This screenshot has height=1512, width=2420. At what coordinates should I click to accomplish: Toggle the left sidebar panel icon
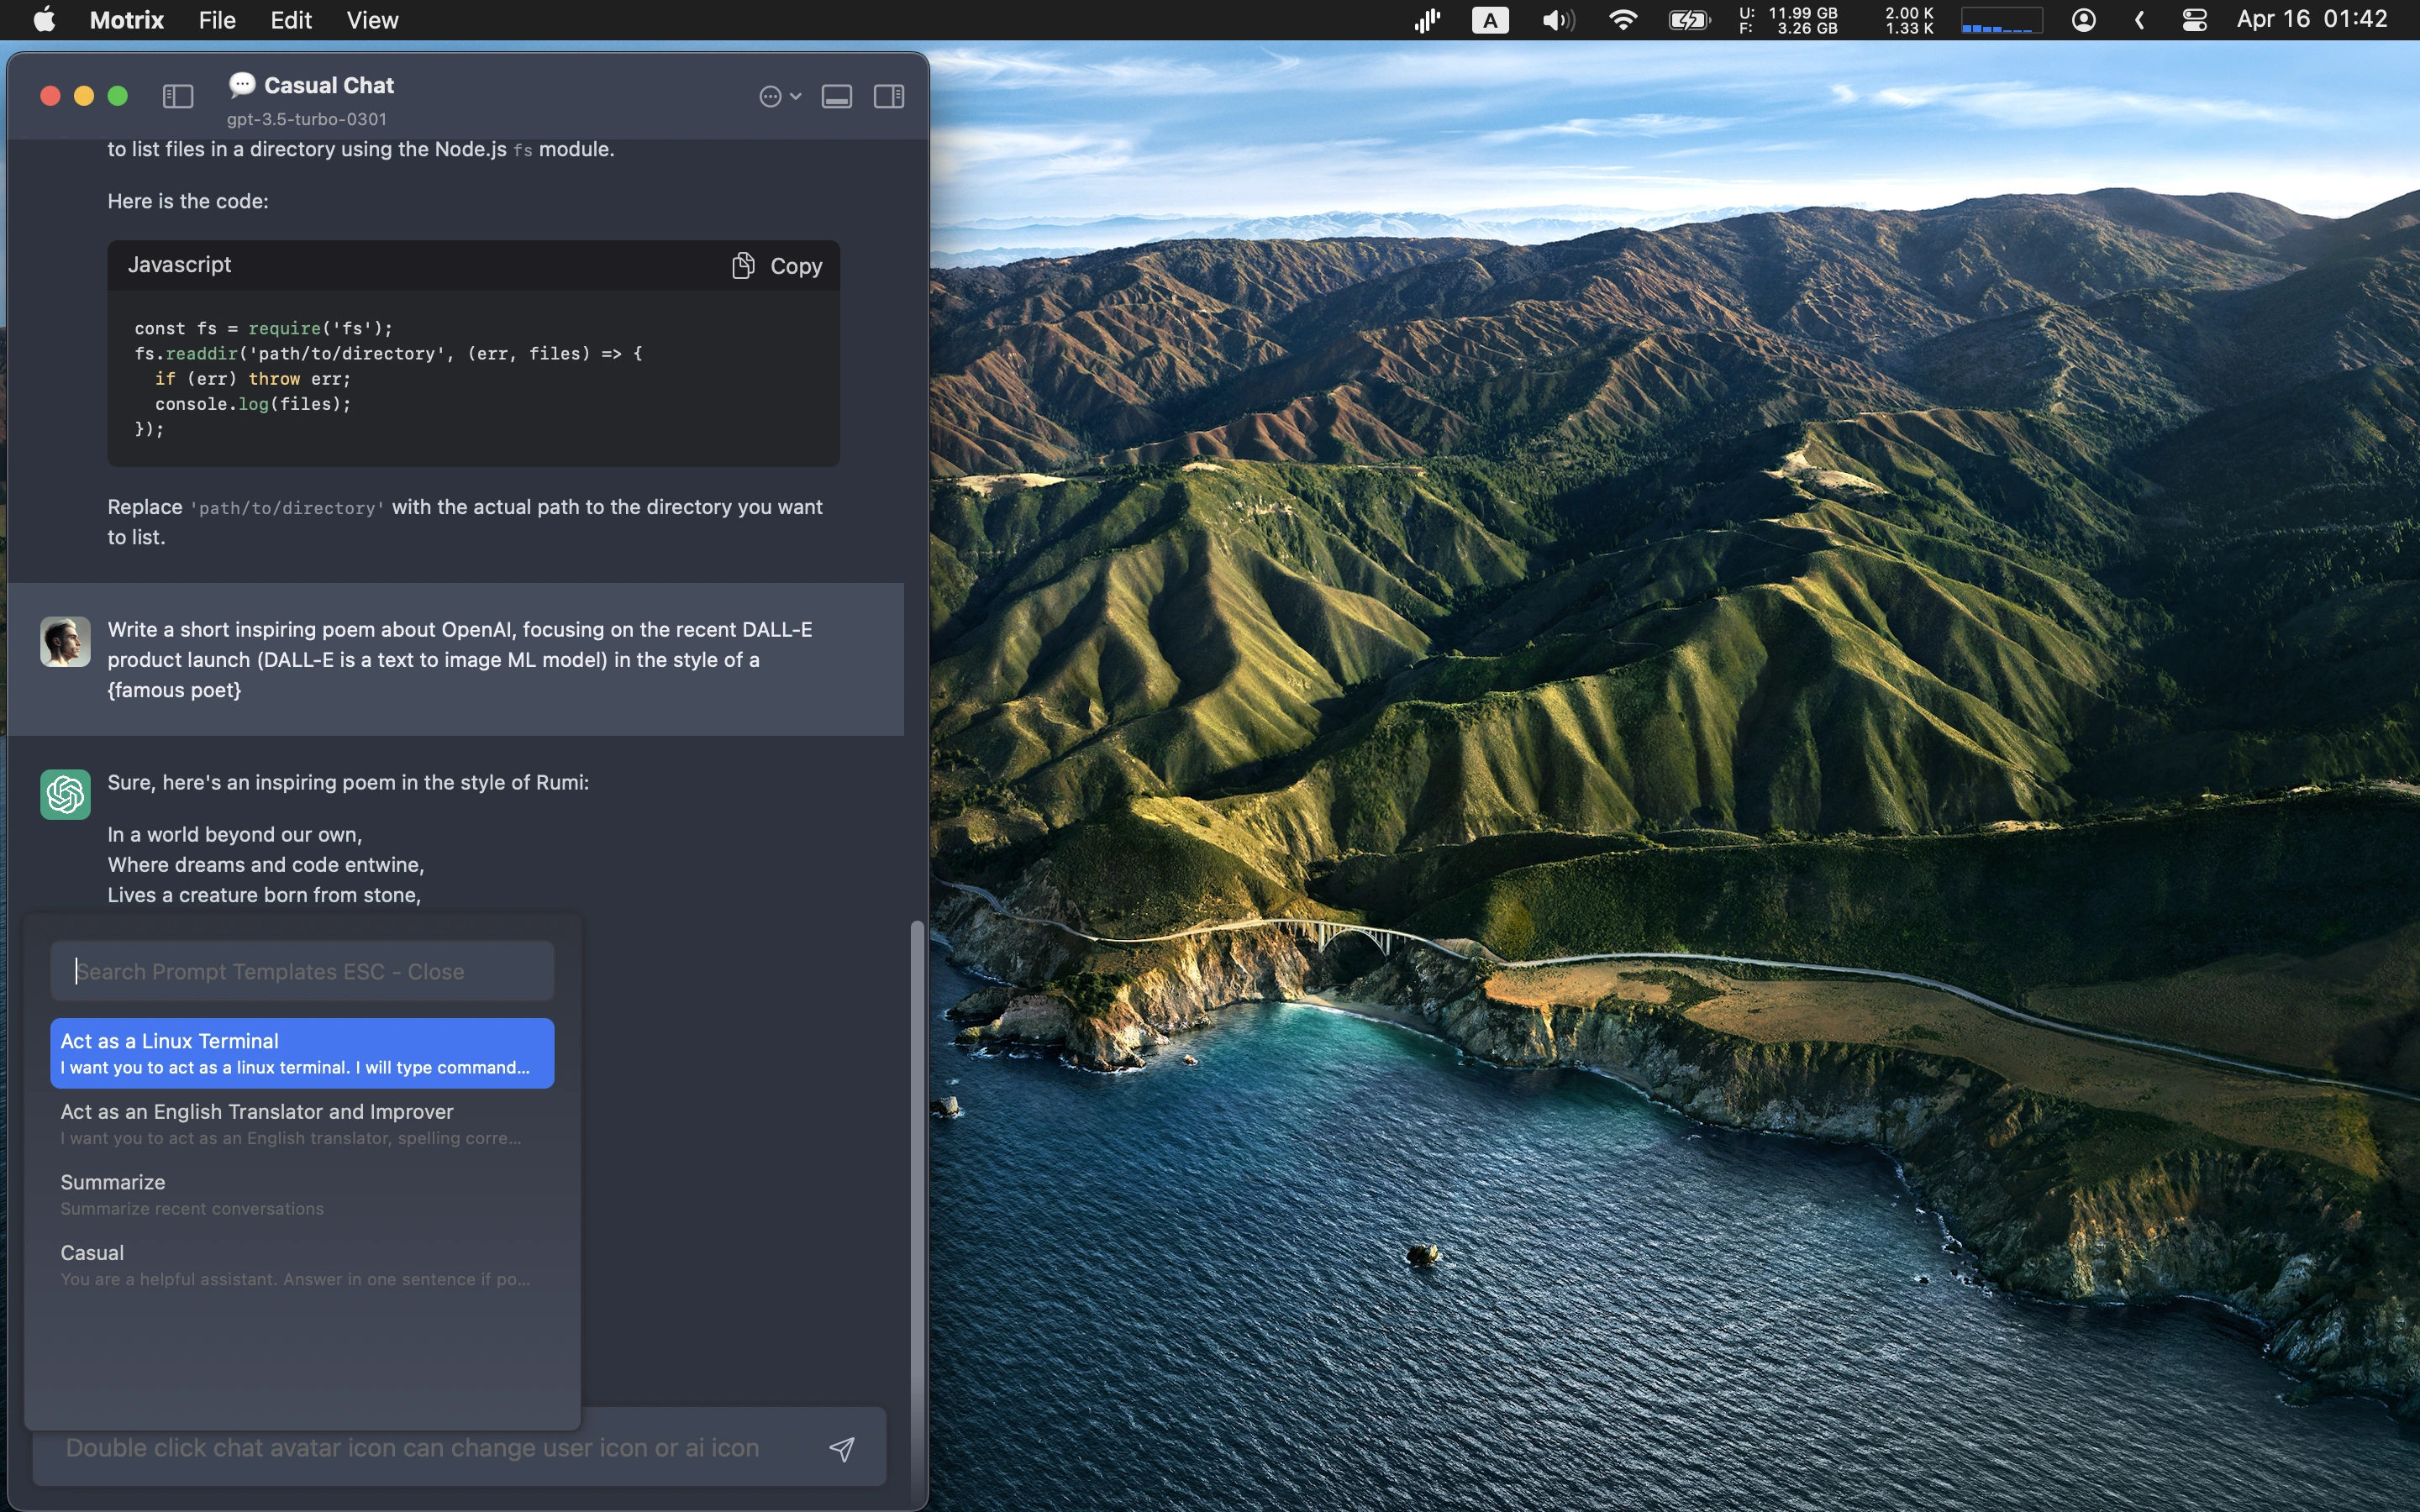(x=177, y=96)
